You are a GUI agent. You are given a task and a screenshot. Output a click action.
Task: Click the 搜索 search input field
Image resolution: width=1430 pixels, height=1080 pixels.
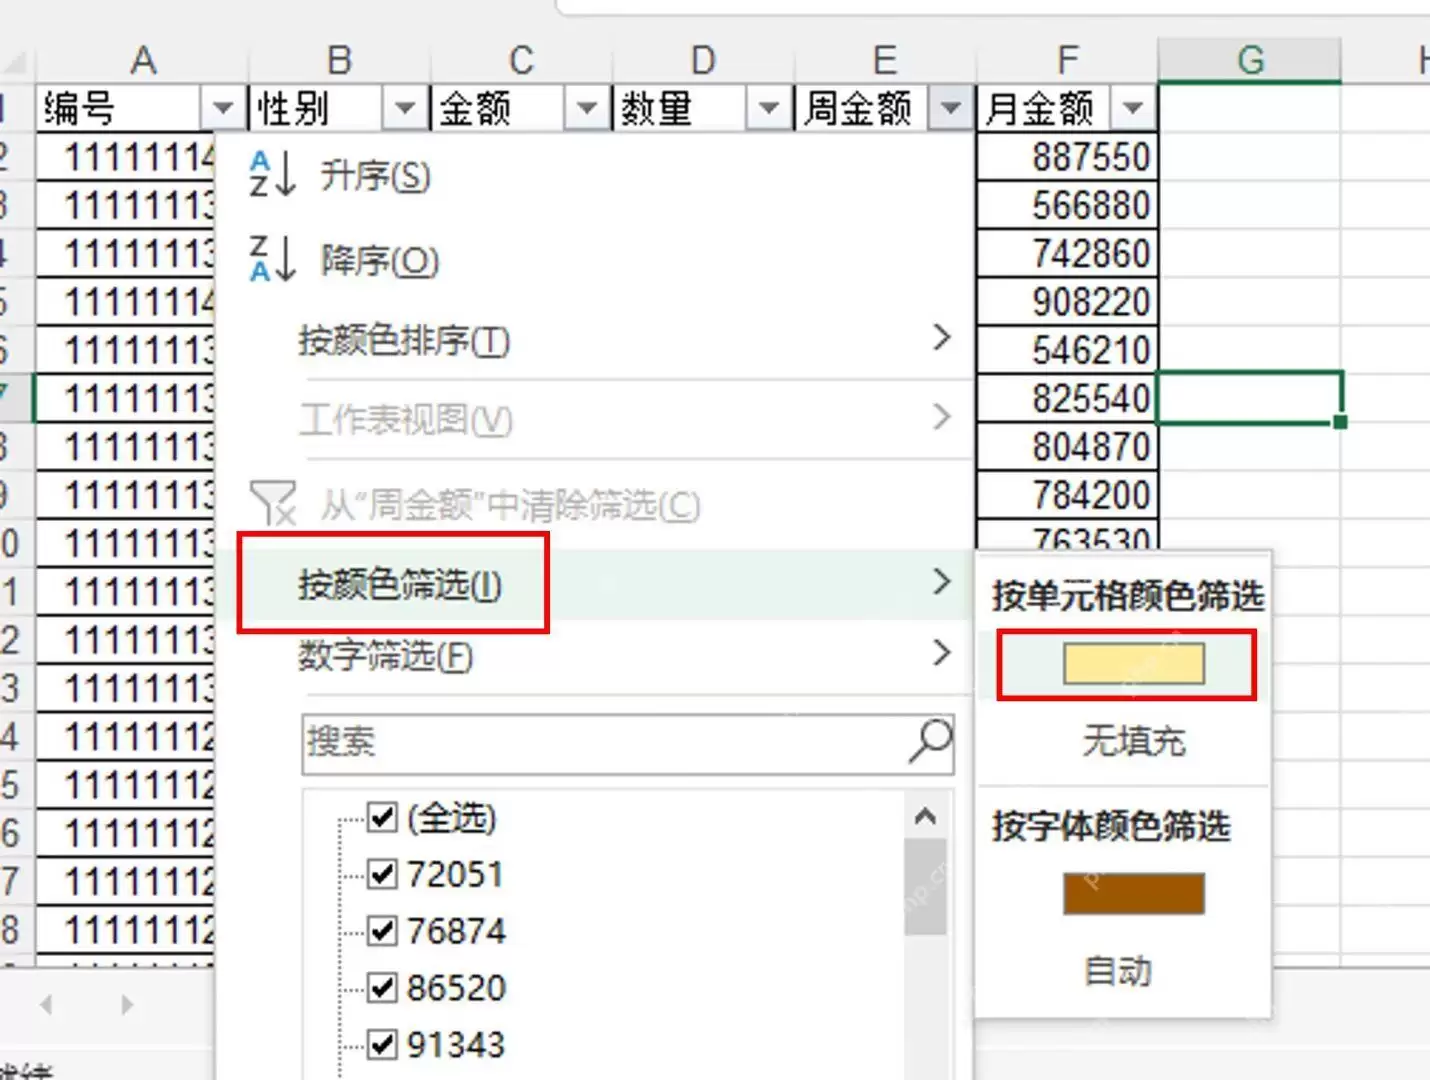tap(605, 742)
